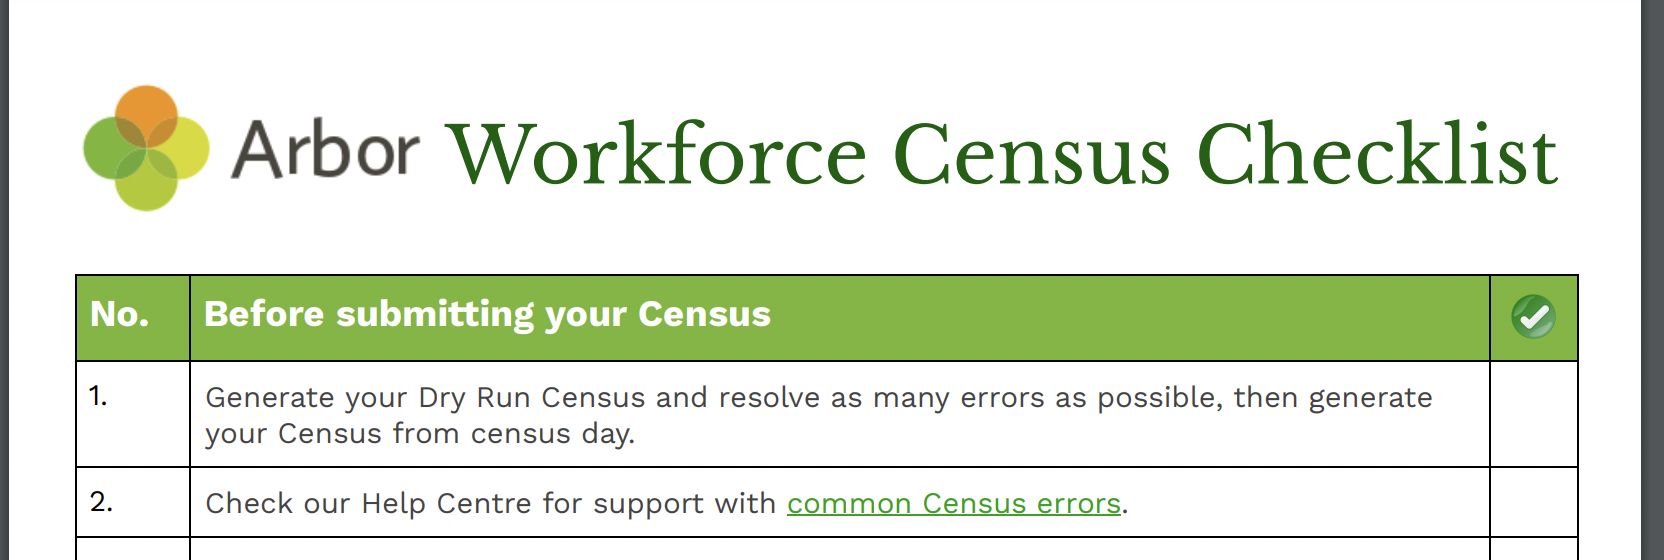Click the Workforce Census Checklist title
Viewport: 1664px width, 560px height.
point(1000,154)
